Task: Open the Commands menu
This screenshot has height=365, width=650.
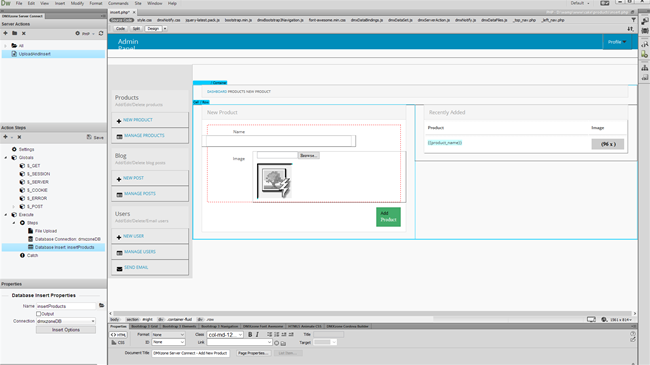Action: click(118, 3)
